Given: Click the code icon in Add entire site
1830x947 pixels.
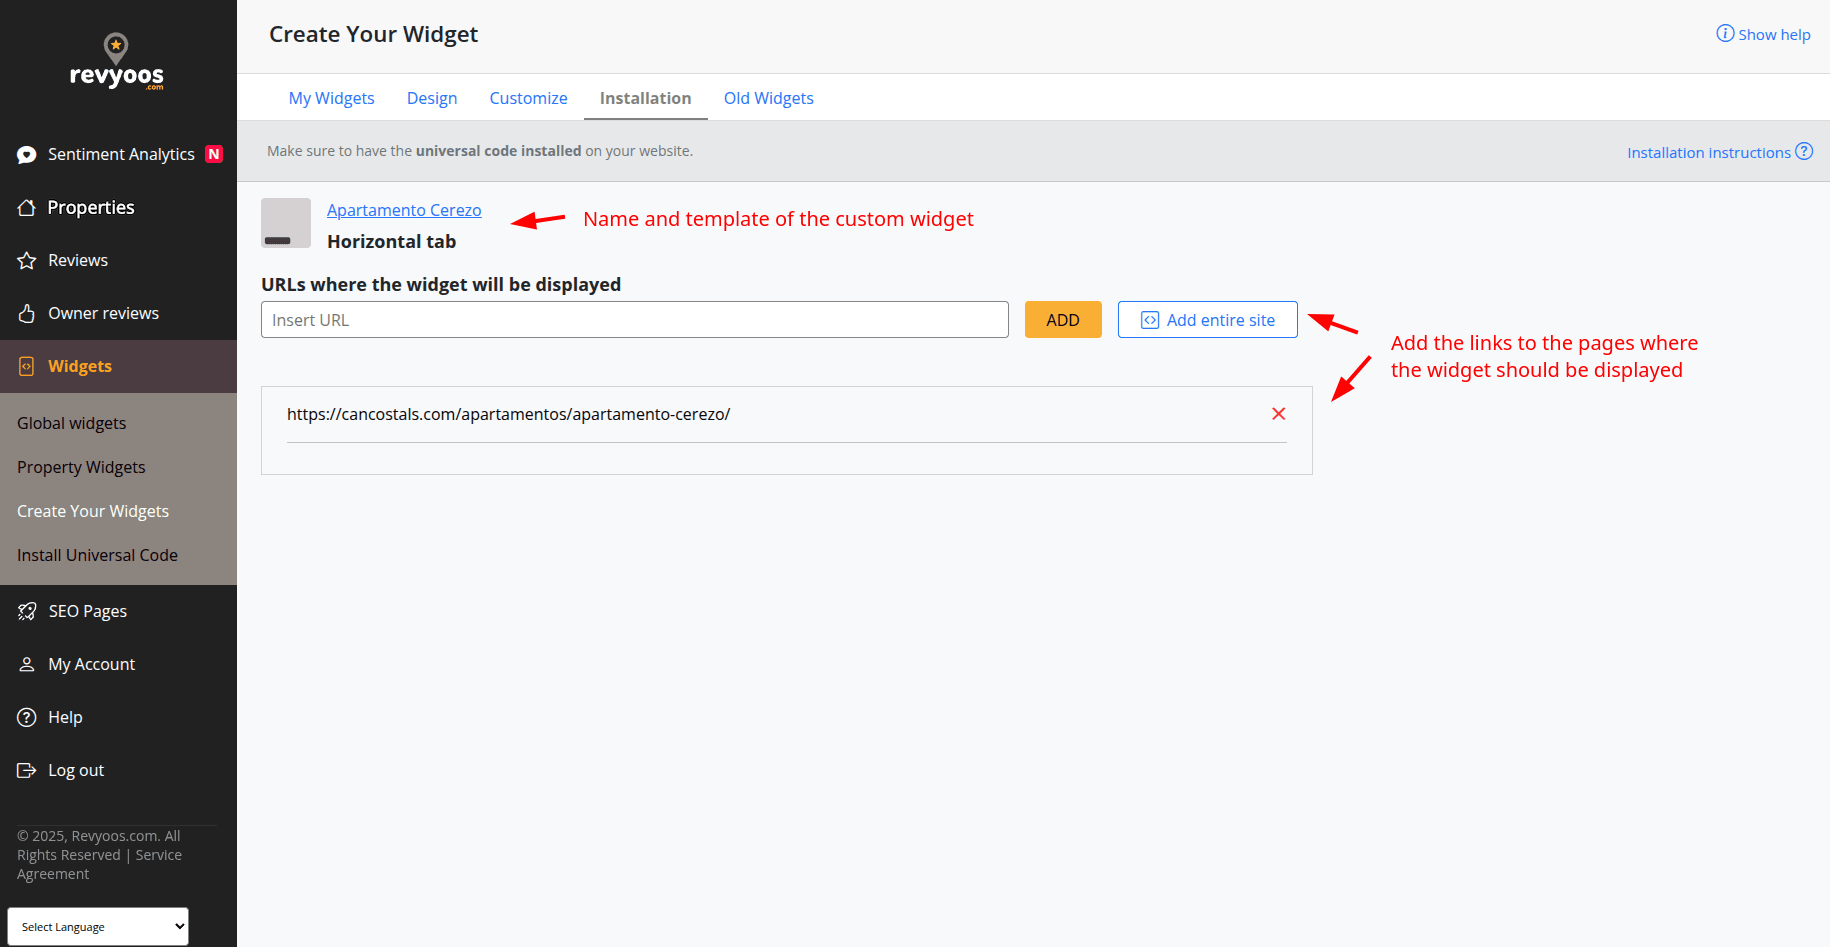Looking at the screenshot, I should pyautogui.click(x=1150, y=320).
